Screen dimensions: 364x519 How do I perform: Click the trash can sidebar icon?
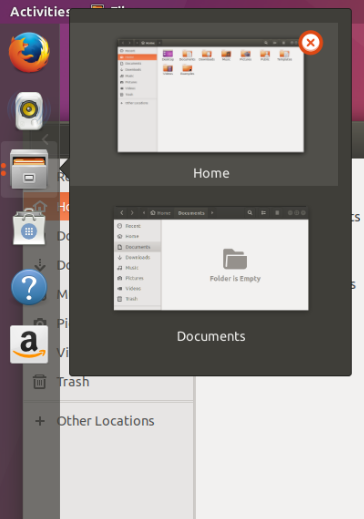[40, 381]
